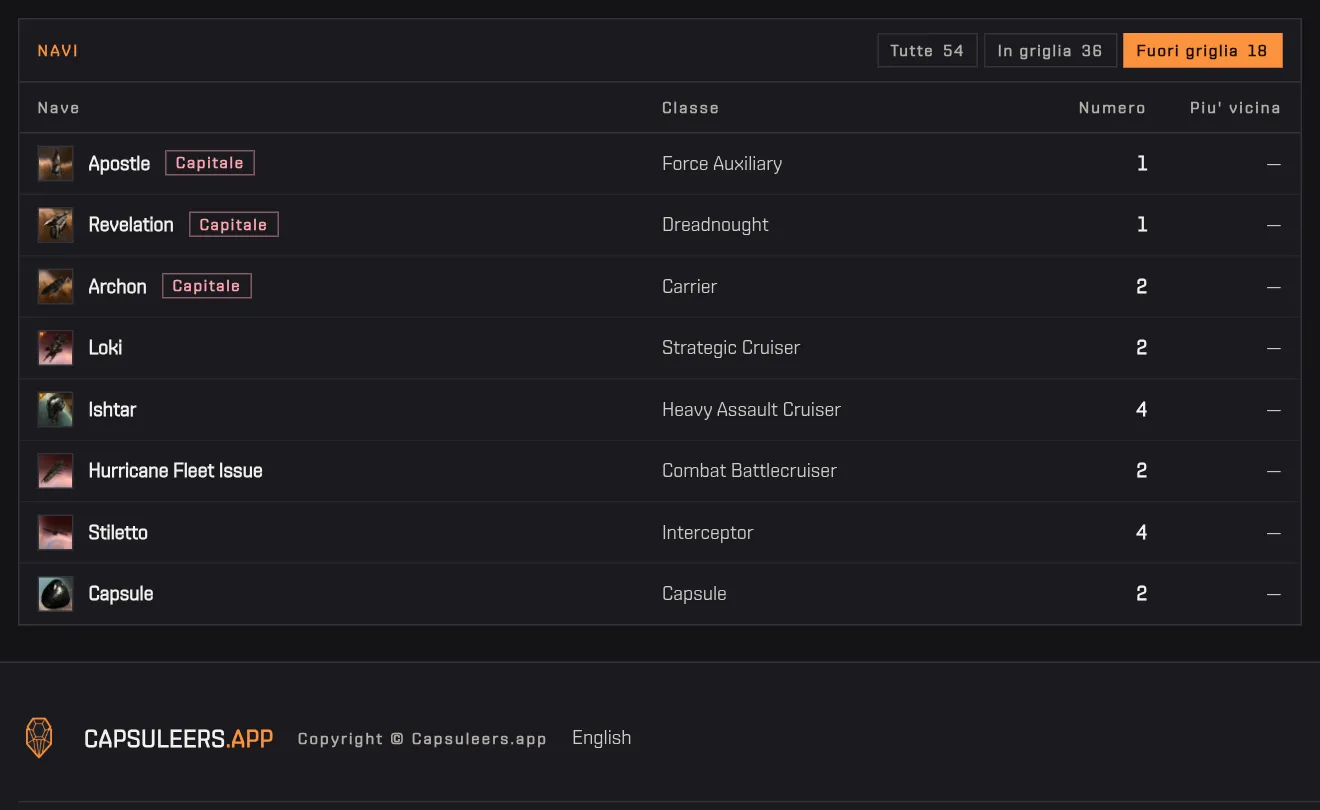Screen dimensions: 1320x810
Task: Select the Apostle ship name
Action: pos(119,164)
